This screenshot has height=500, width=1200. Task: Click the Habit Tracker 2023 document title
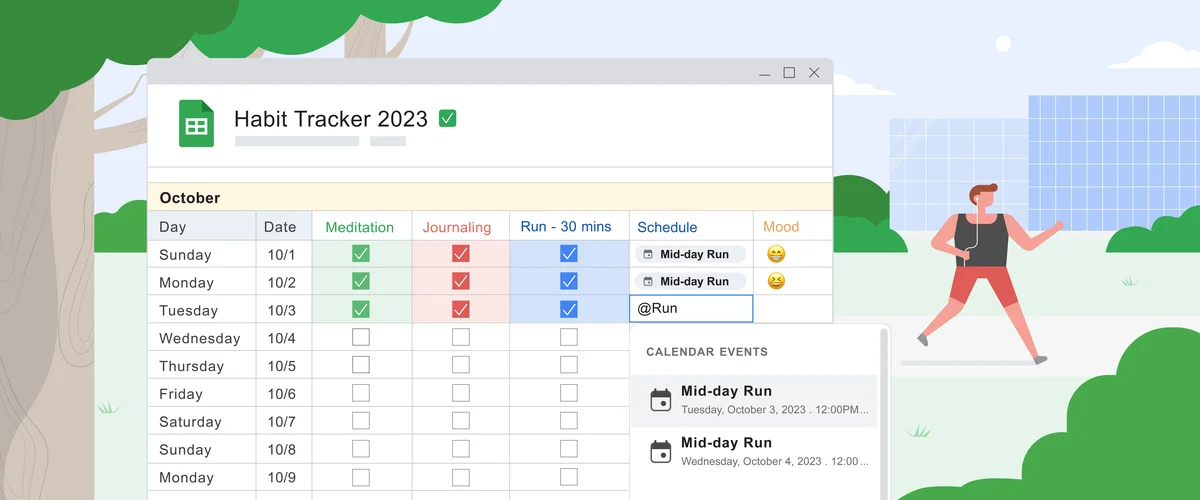pyautogui.click(x=331, y=119)
